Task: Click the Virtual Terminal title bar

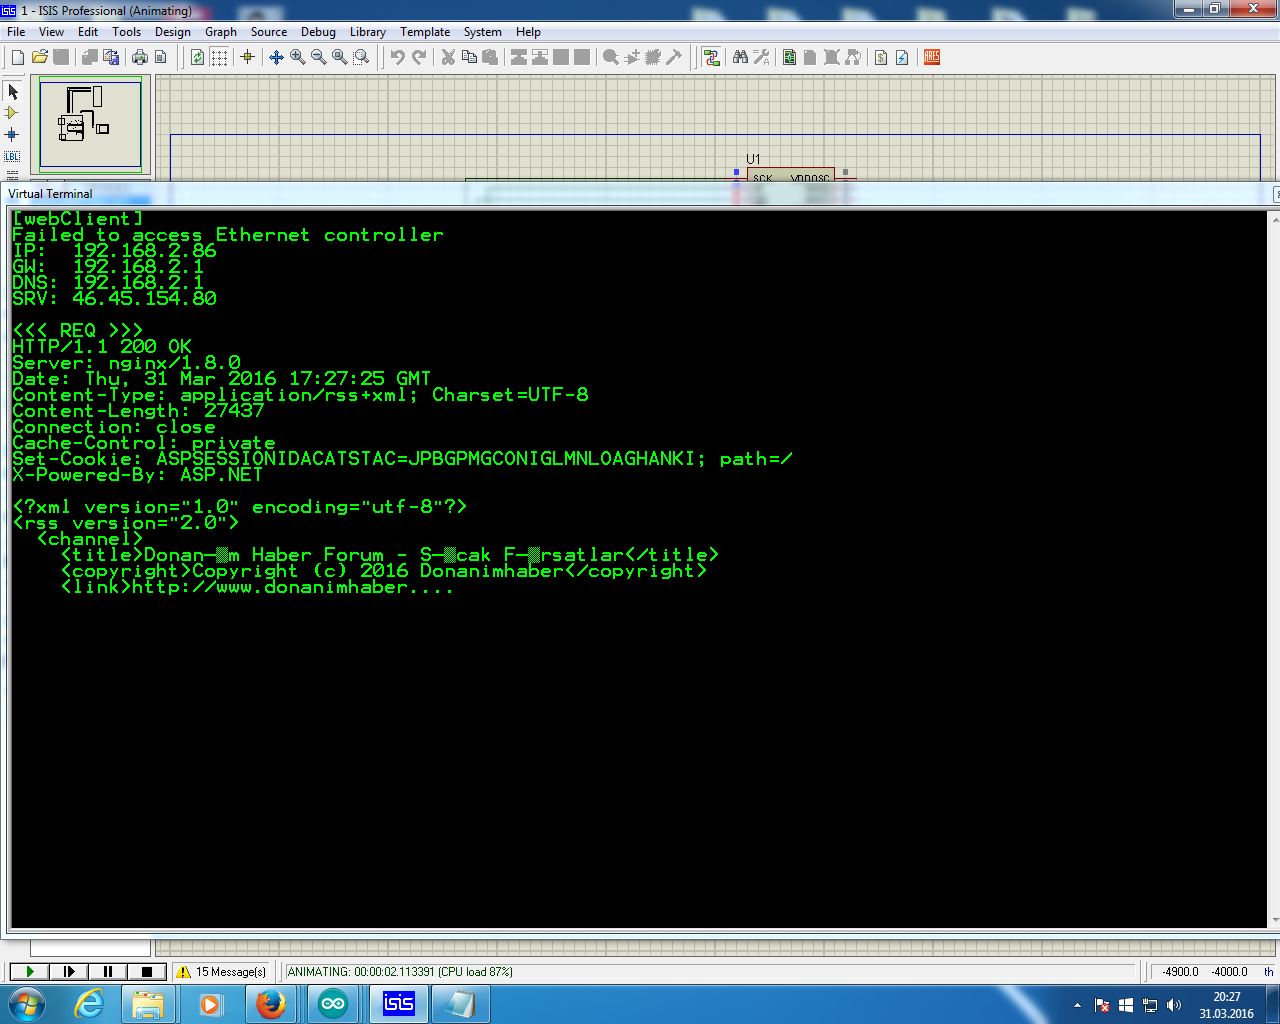Action: coord(640,194)
